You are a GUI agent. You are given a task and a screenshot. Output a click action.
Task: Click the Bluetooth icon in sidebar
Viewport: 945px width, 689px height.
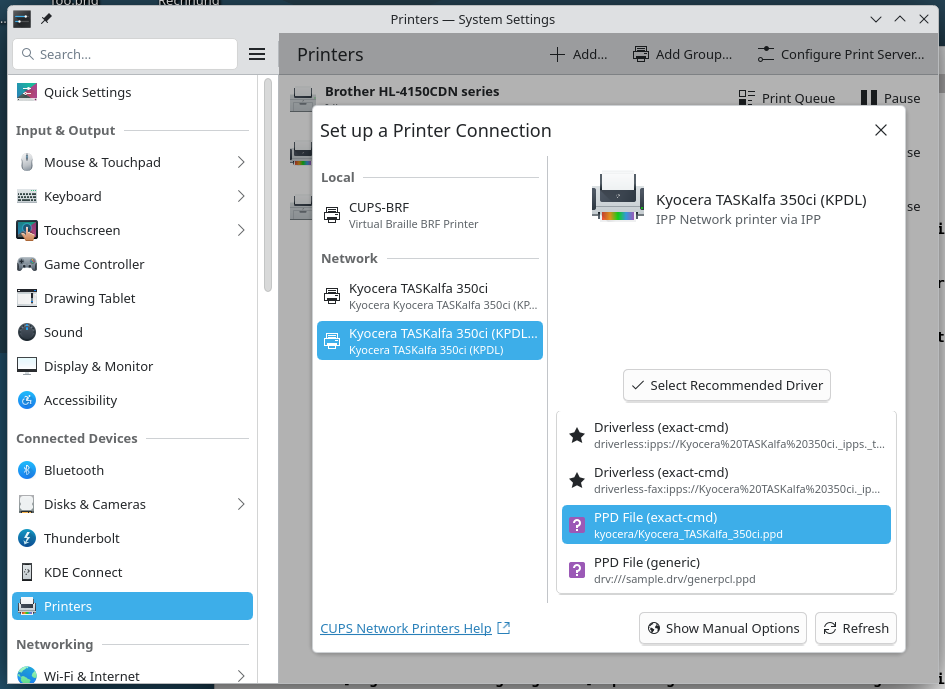click(x=27, y=470)
